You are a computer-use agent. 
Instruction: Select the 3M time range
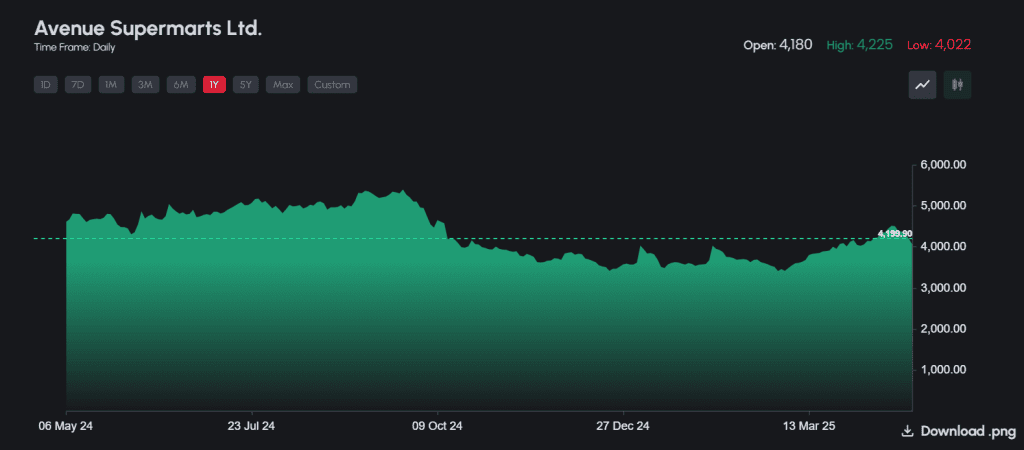[145, 85]
